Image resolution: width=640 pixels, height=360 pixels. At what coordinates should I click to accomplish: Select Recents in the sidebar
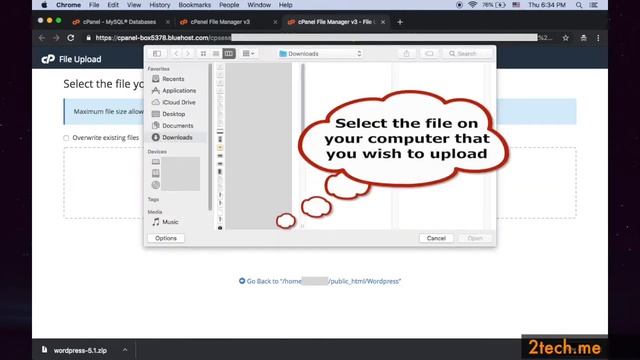click(x=173, y=79)
